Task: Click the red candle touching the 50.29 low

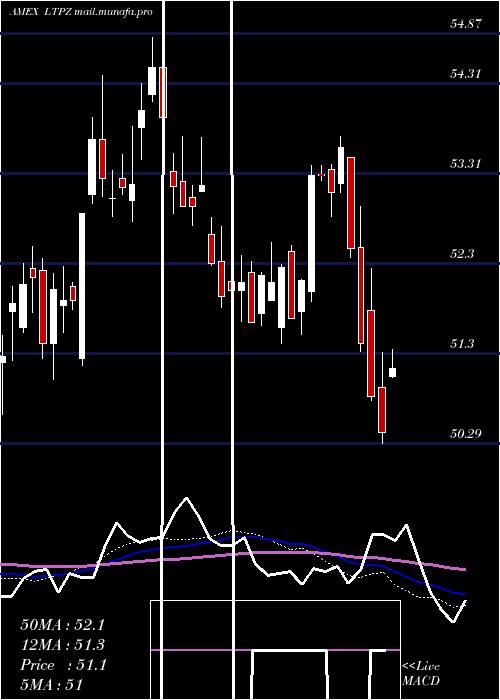Action: [x=382, y=410]
